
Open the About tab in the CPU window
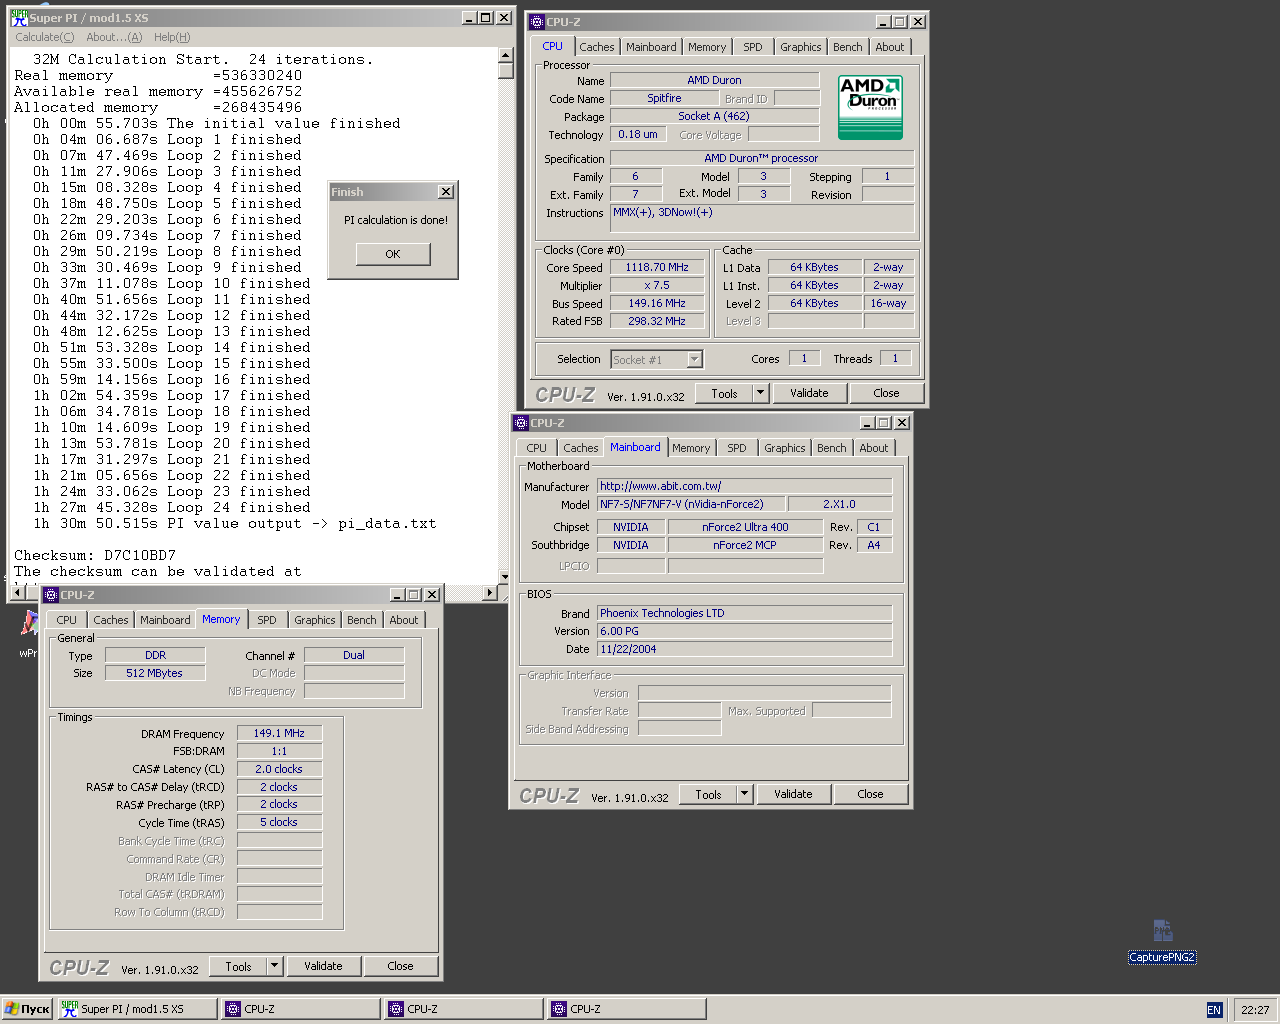[890, 47]
